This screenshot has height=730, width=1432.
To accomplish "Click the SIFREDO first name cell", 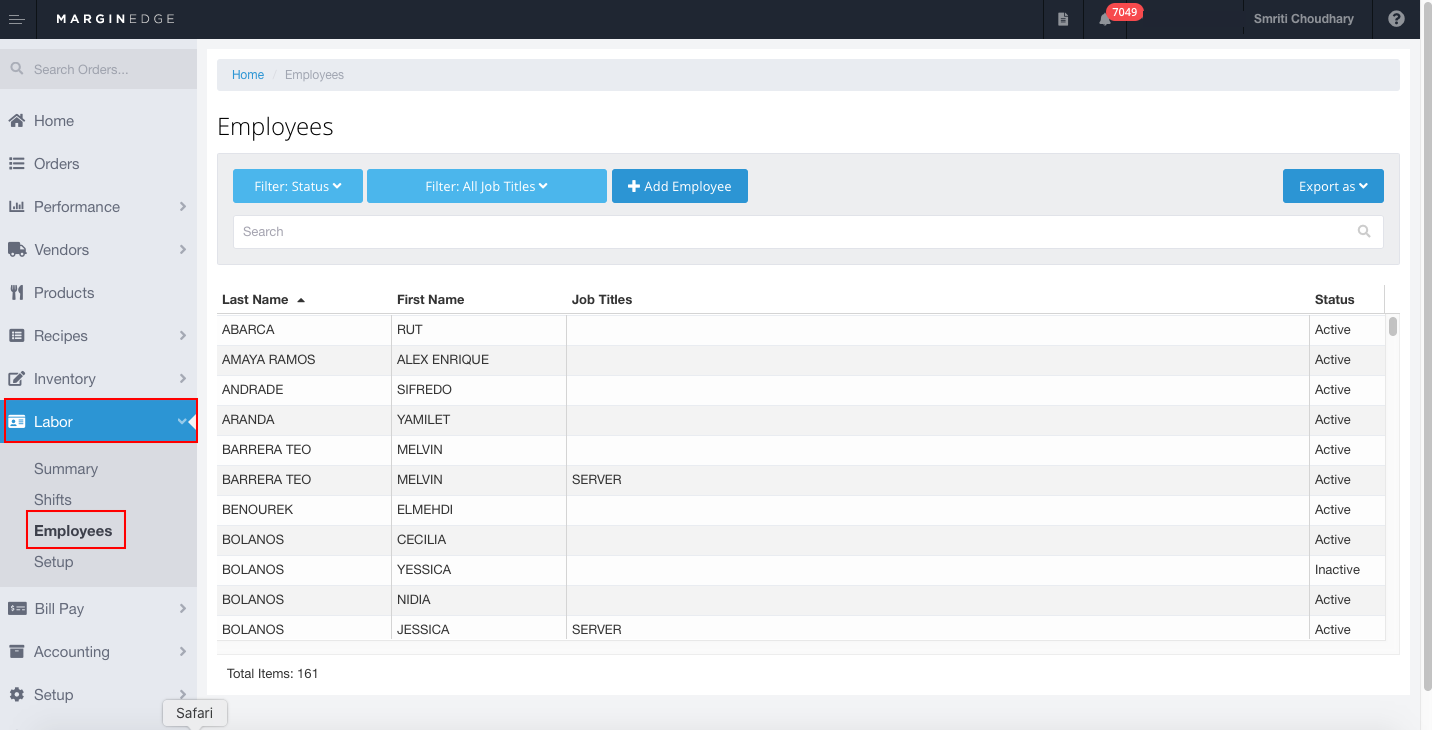I will click(479, 390).
